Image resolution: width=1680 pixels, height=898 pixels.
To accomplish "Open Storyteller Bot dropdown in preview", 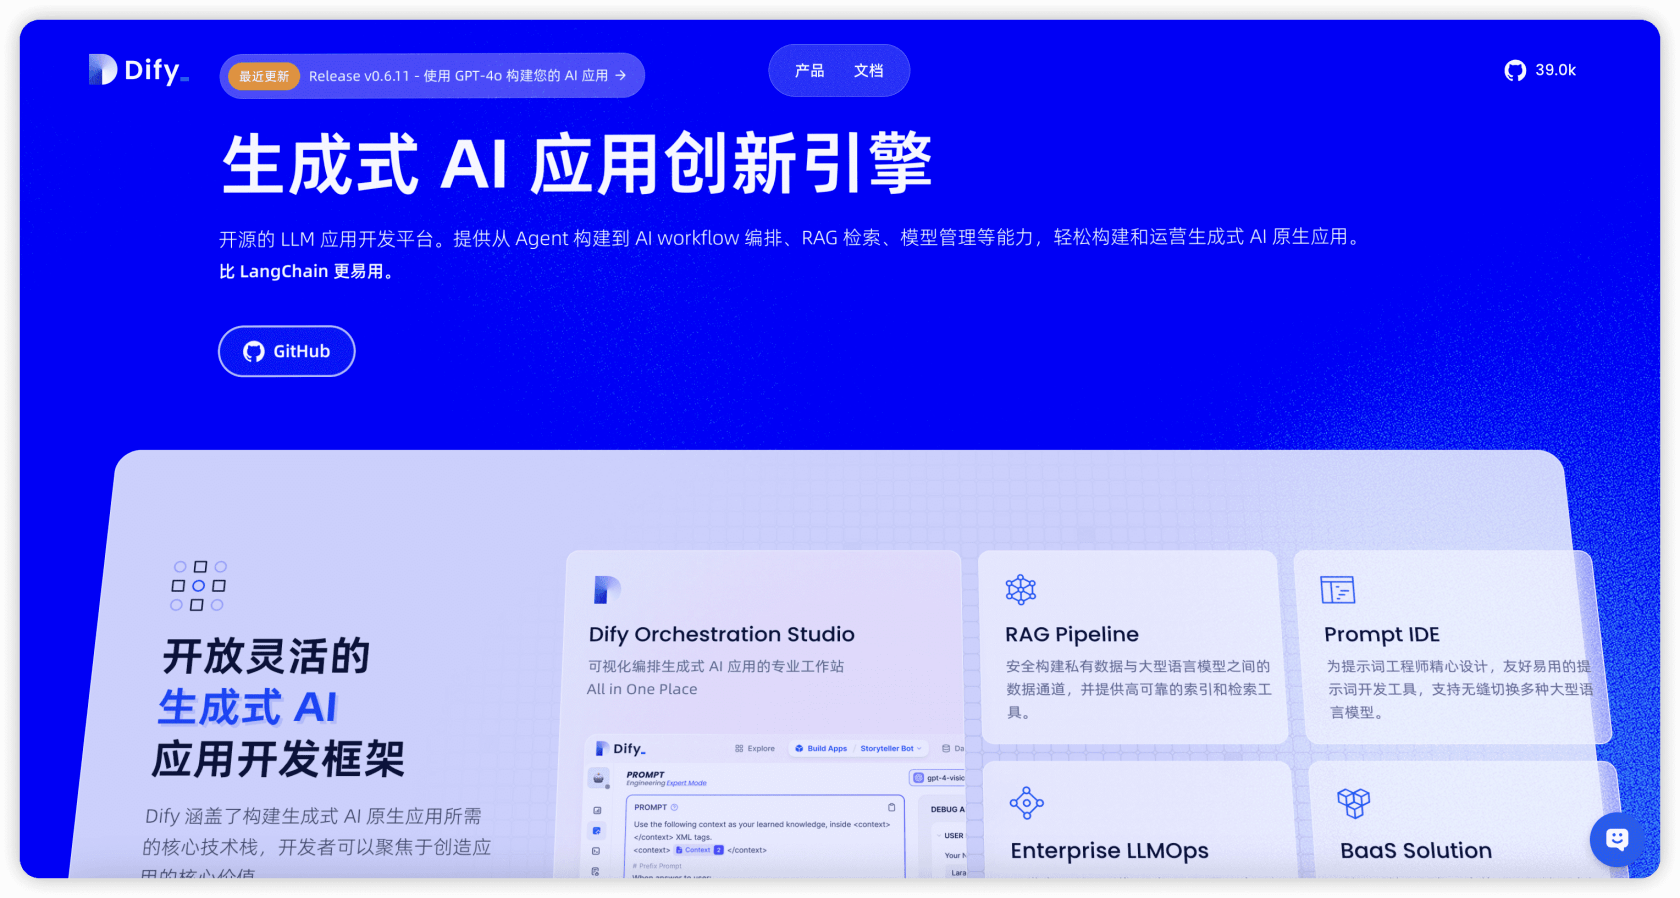I will tap(891, 748).
